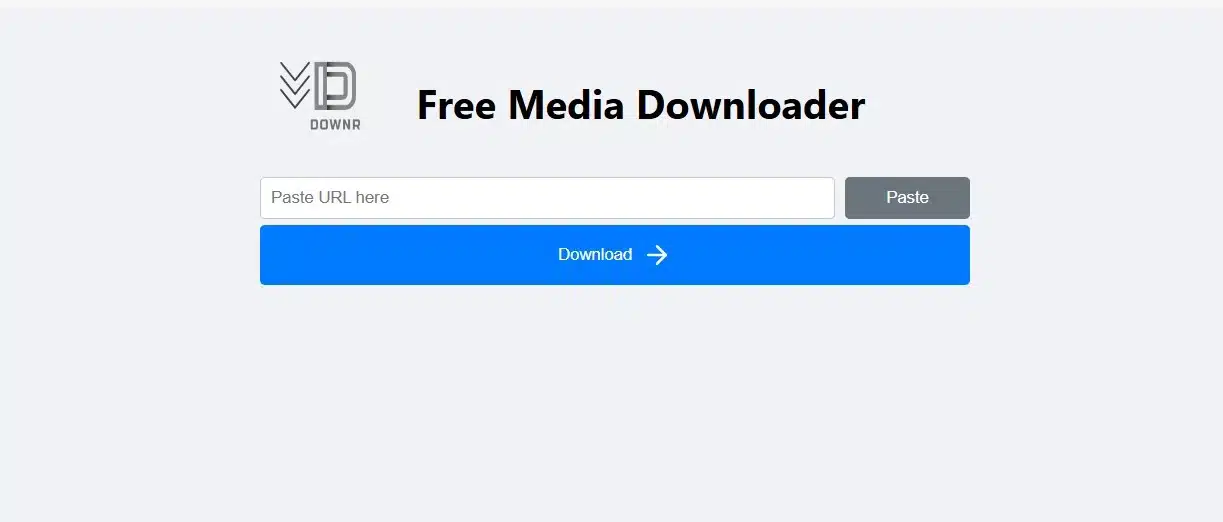The image size is (1223, 522).
Task: Click the Downr logo image
Action: tap(319, 96)
